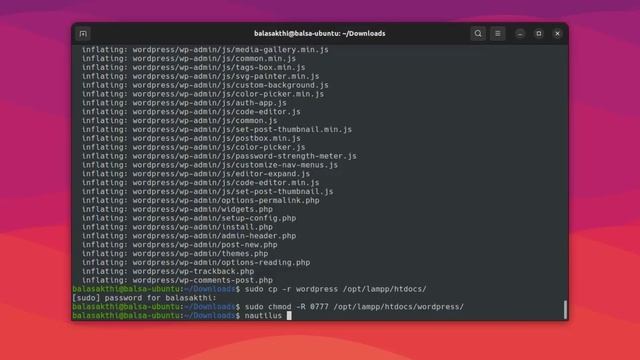Click the wp-admin/widgets.php output line
Image resolution: width=640 pixels, height=360 pixels.
click(177, 209)
